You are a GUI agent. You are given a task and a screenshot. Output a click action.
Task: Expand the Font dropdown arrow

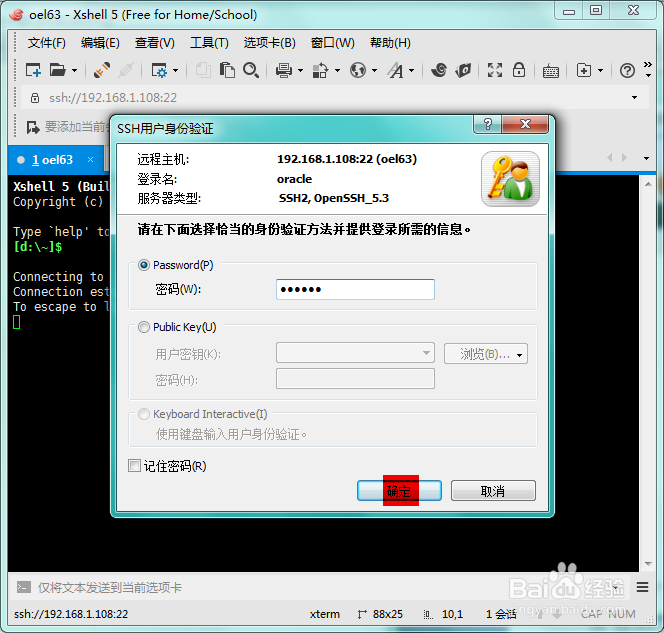click(x=412, y=70)
